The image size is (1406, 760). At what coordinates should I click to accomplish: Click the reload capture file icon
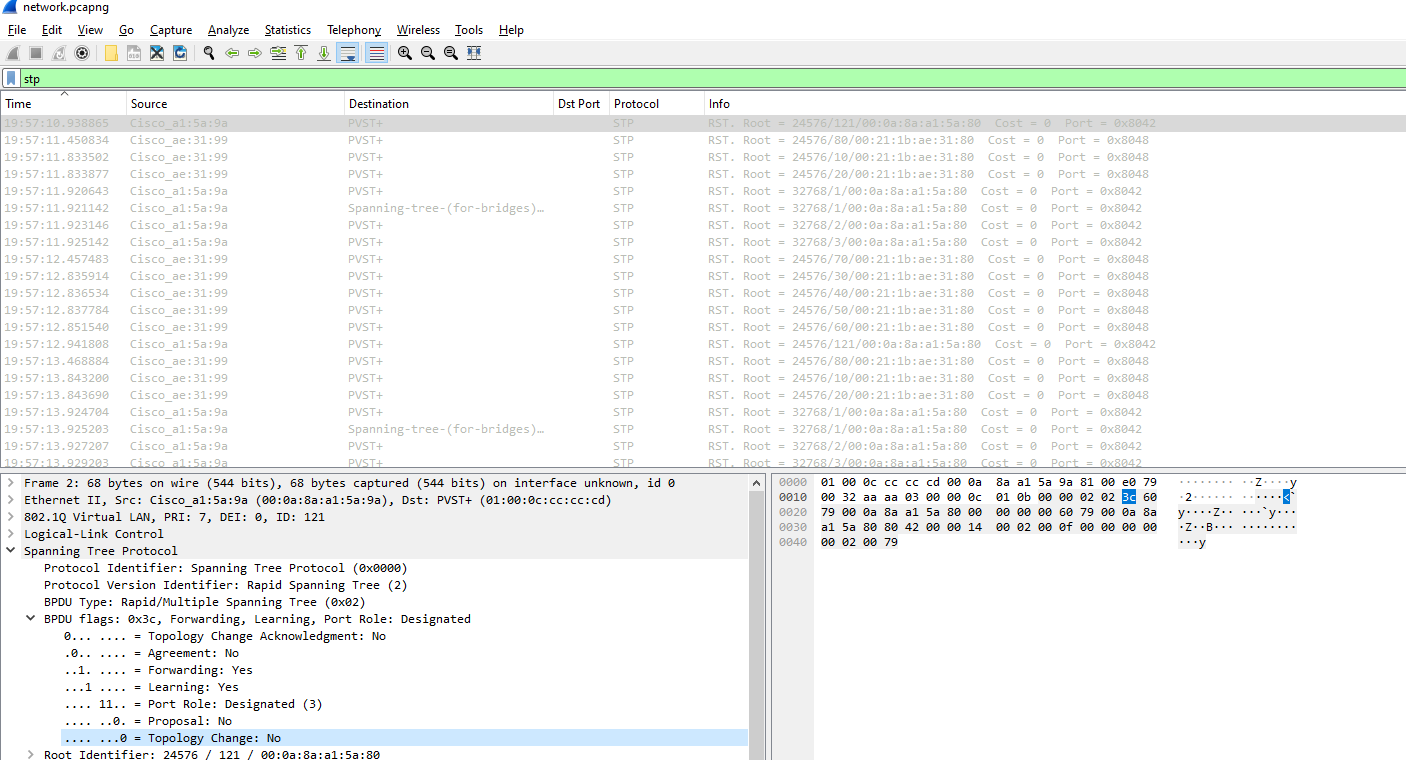(180, 53)
